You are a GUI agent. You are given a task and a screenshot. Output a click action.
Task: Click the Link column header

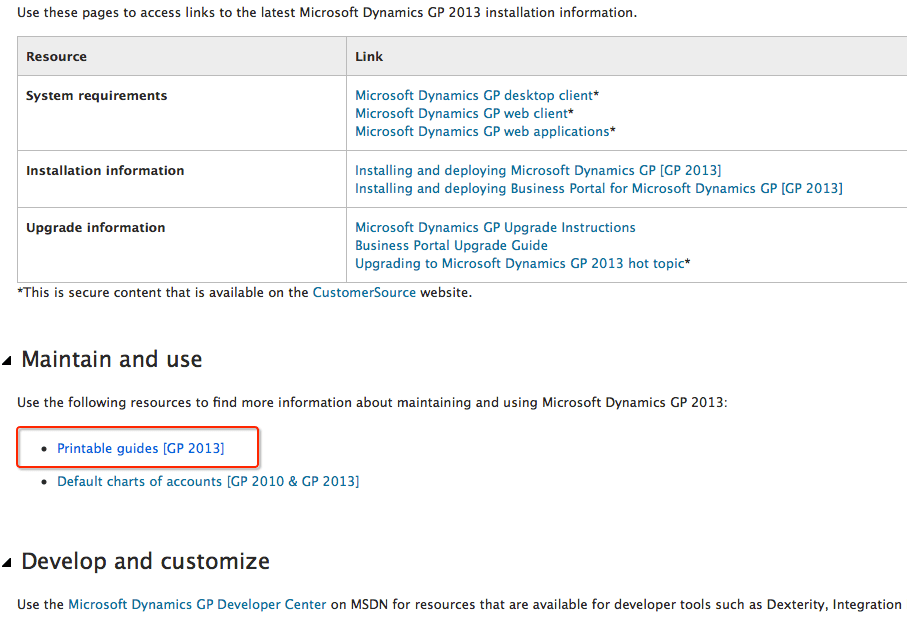(369, 57)
